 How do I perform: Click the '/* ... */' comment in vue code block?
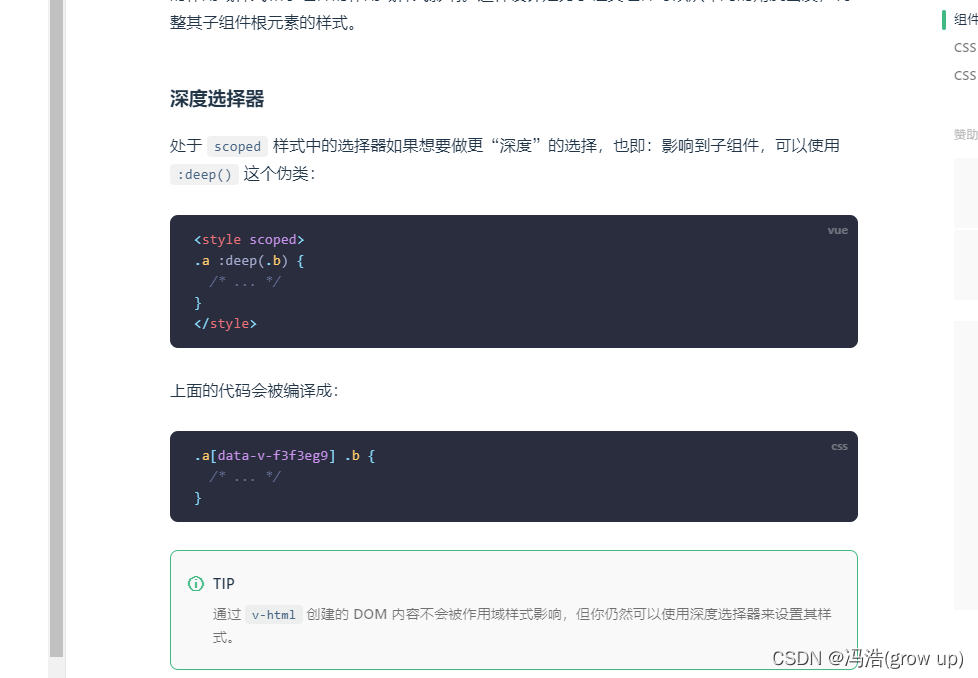pyautogui.click(x=245, y=282)
